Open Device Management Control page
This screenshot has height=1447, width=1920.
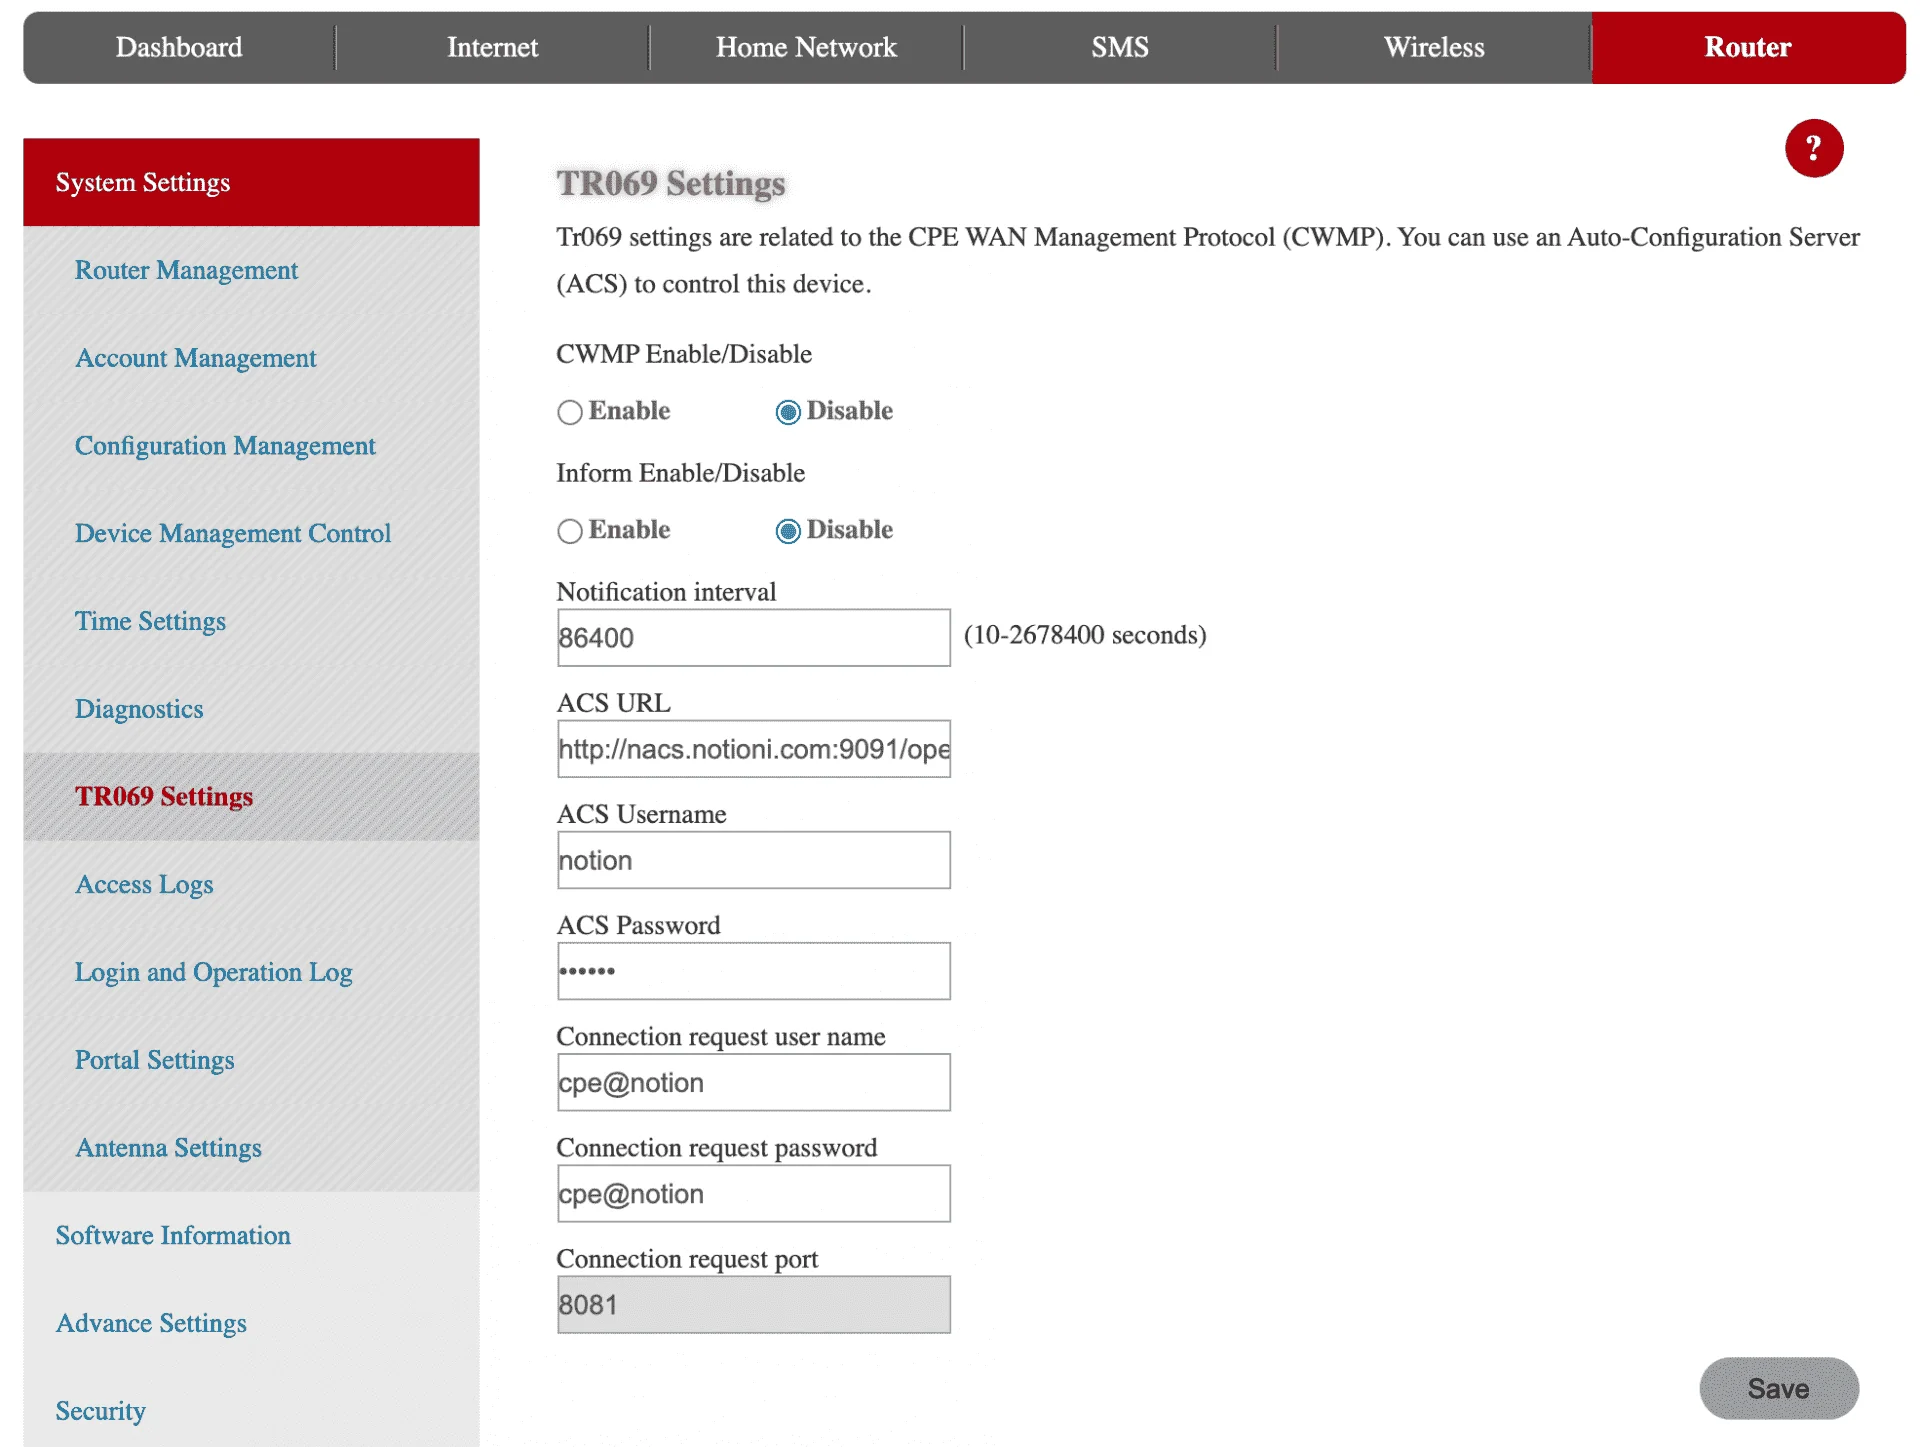(x=251, y=533)
